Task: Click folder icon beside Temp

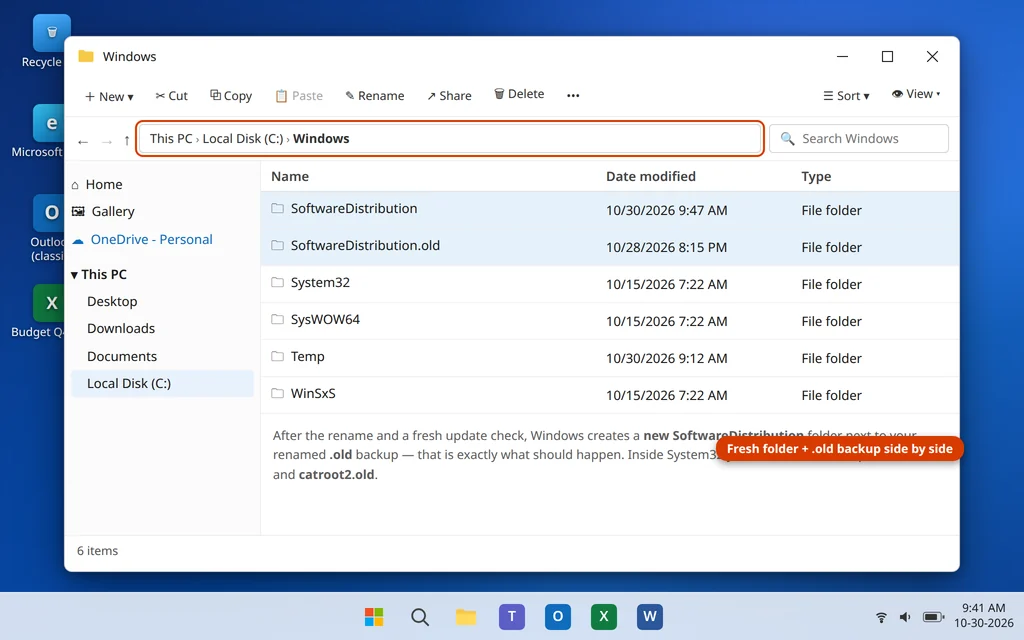Action: click(x=278, y=356)
